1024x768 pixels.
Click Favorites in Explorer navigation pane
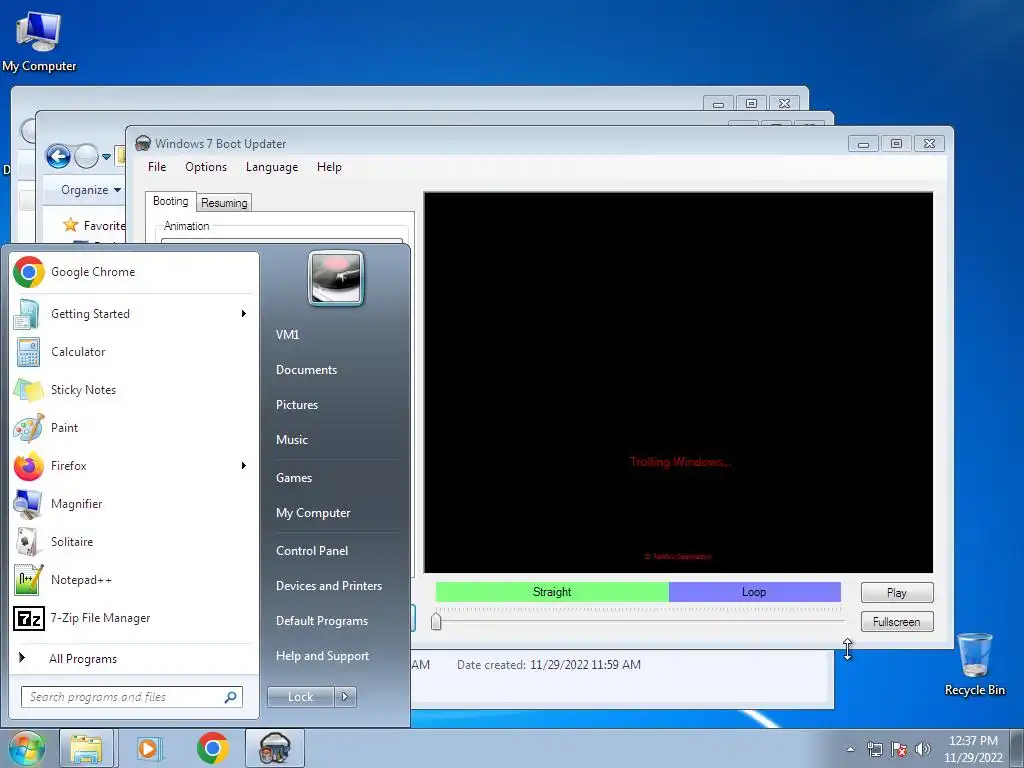click(95, 226)
